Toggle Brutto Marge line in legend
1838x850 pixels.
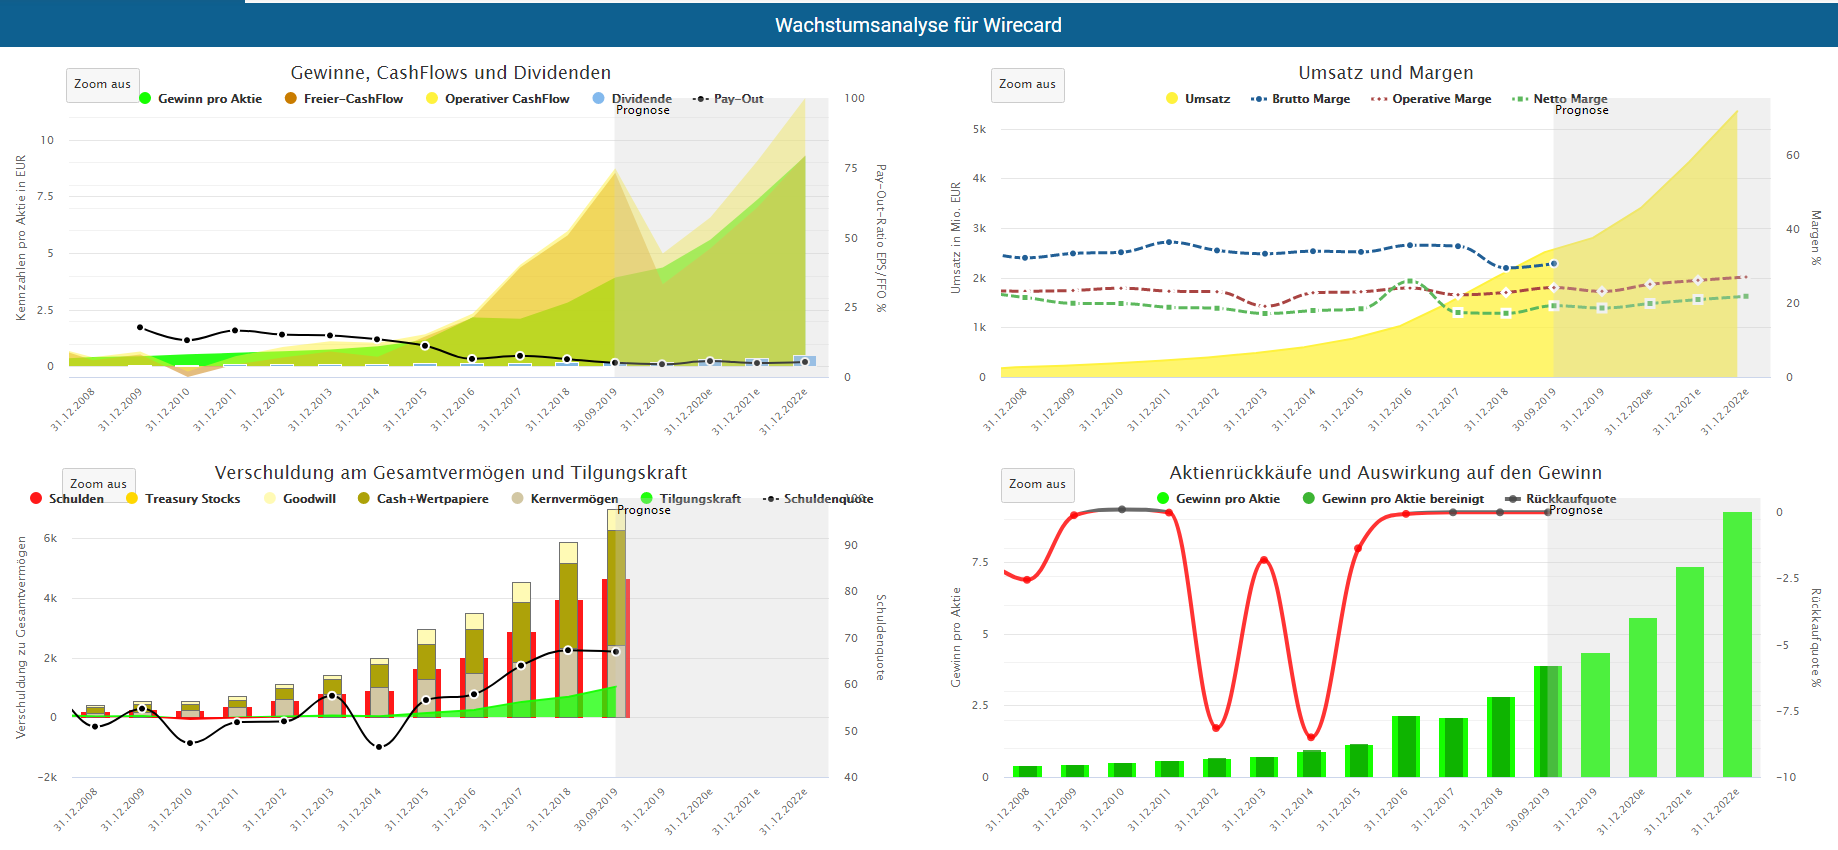pos(1310,99)
